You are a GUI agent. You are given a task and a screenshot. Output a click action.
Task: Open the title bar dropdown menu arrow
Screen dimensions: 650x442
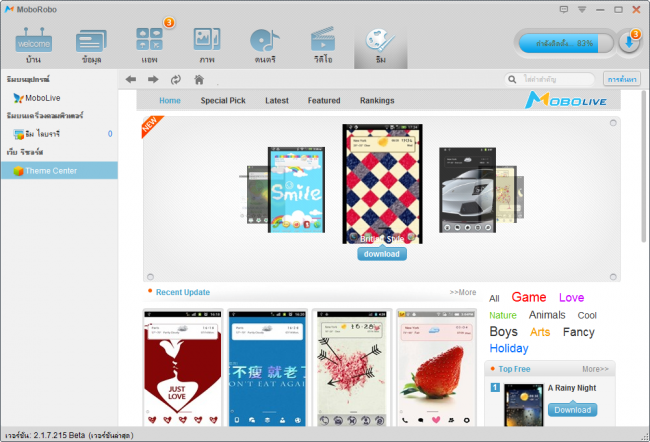coord(582,9)
